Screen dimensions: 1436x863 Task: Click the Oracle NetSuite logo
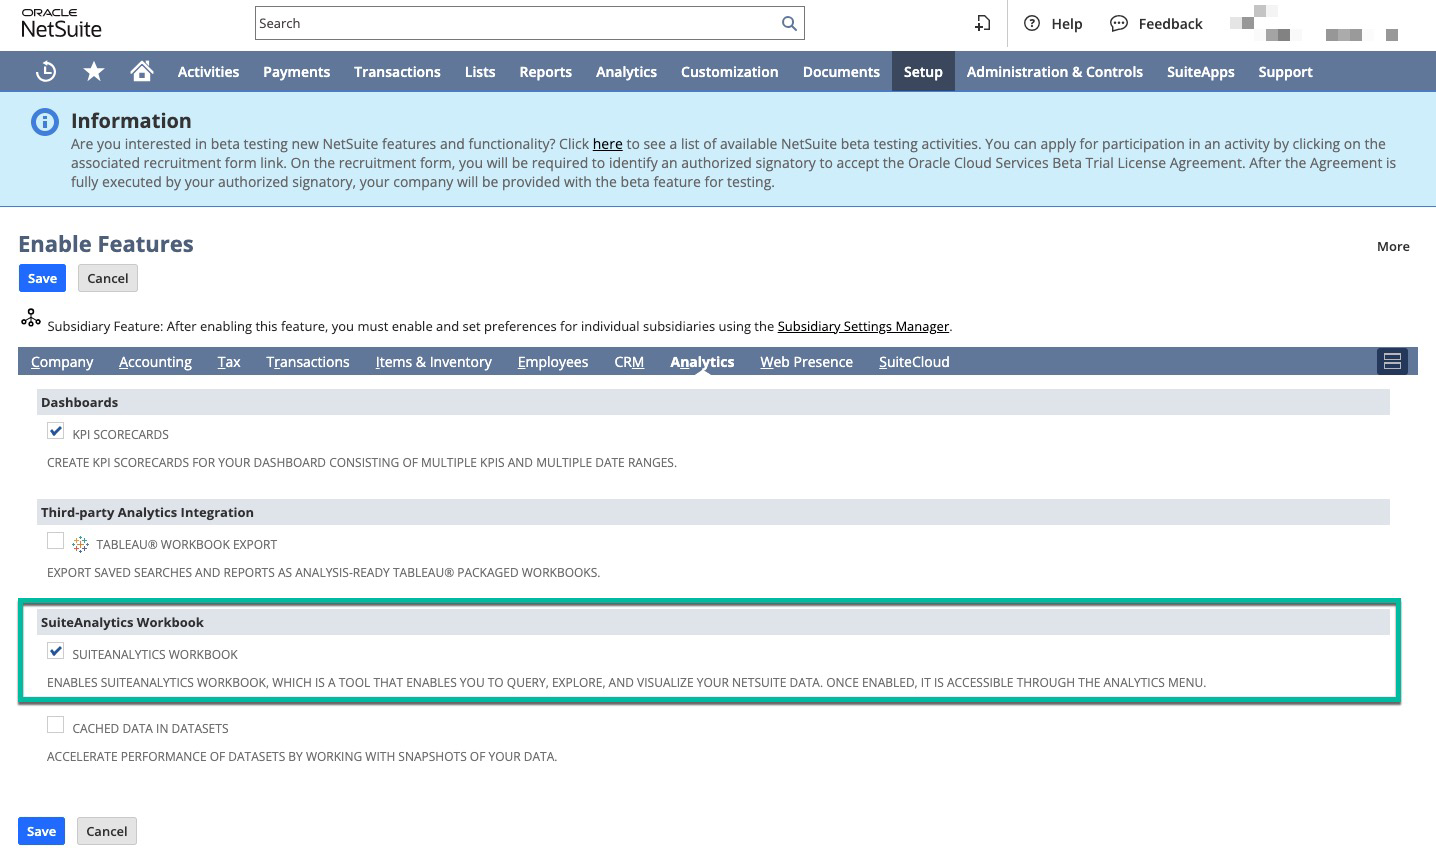(61, 23)
